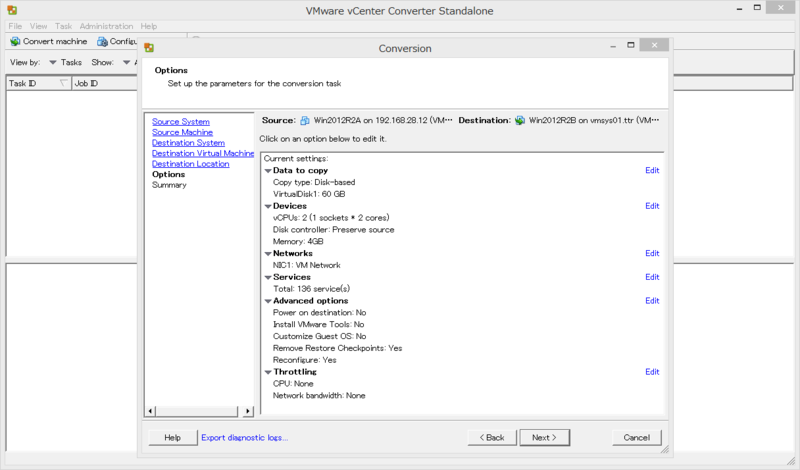
Task: Click 'Power on destination: No' row
Action: 319,312
